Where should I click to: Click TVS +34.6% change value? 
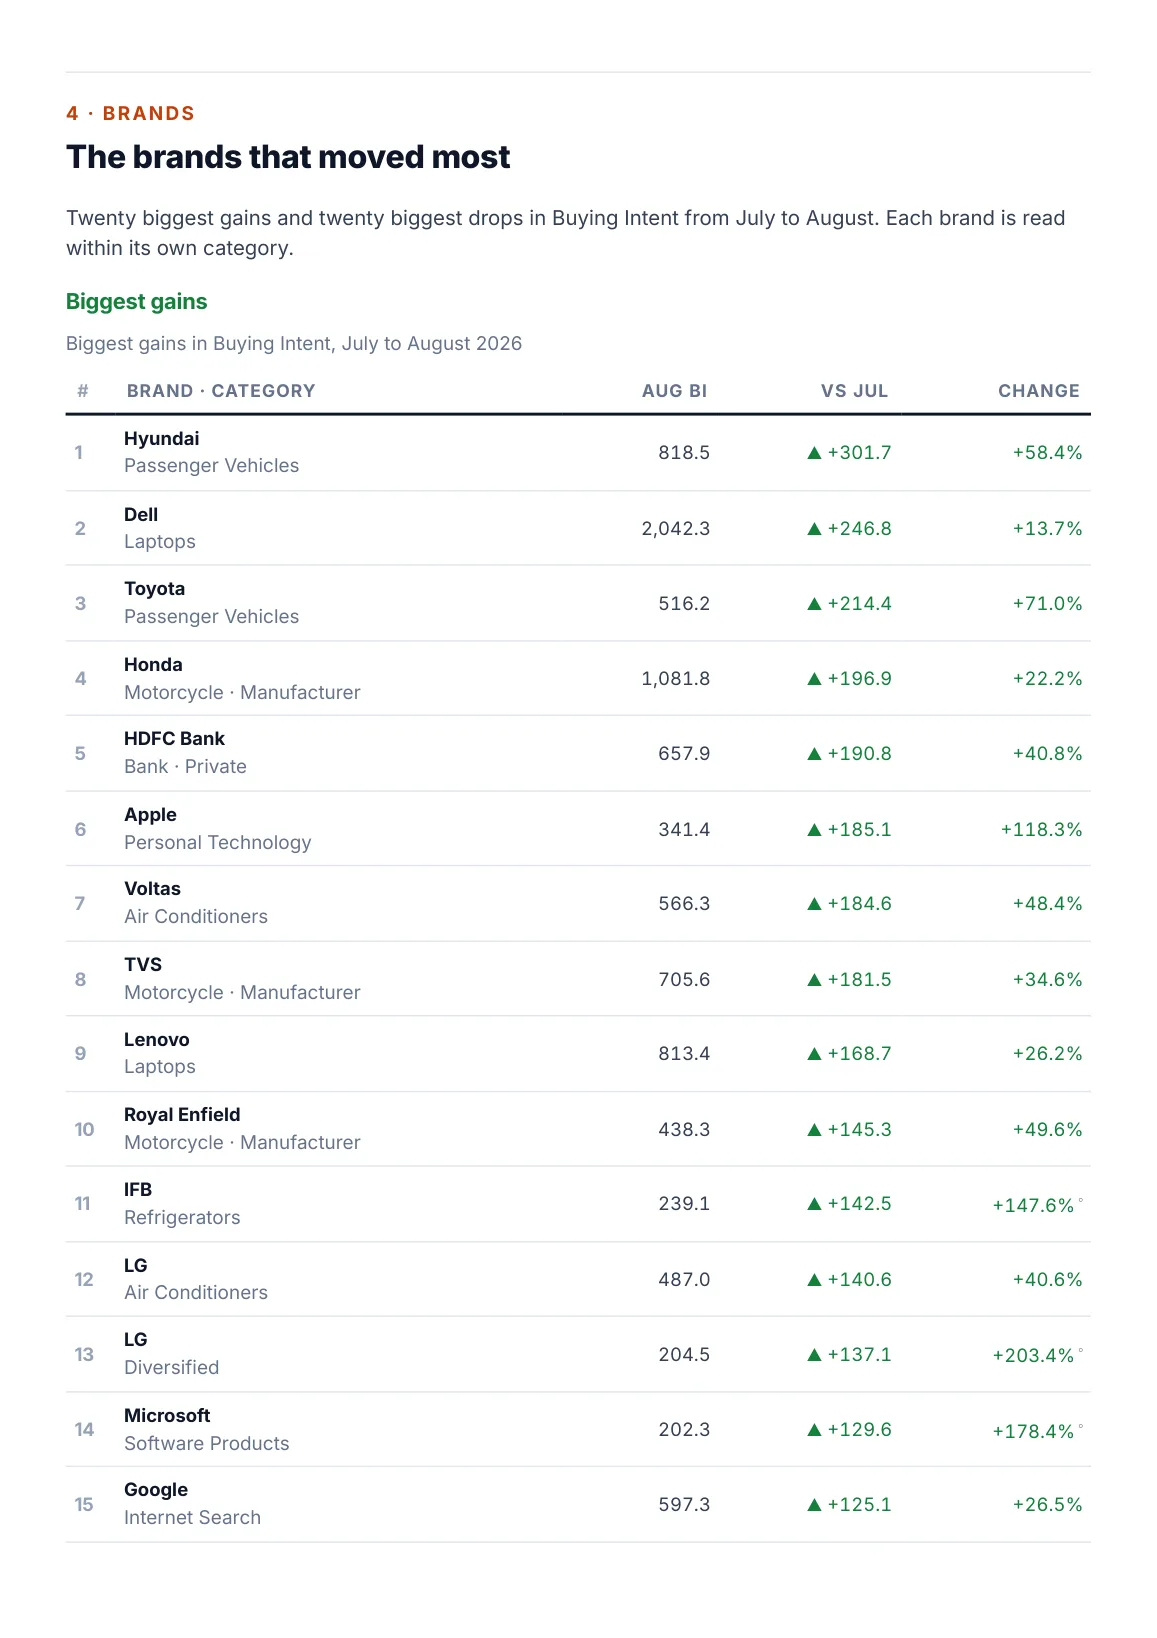[x=1047, y=980]
